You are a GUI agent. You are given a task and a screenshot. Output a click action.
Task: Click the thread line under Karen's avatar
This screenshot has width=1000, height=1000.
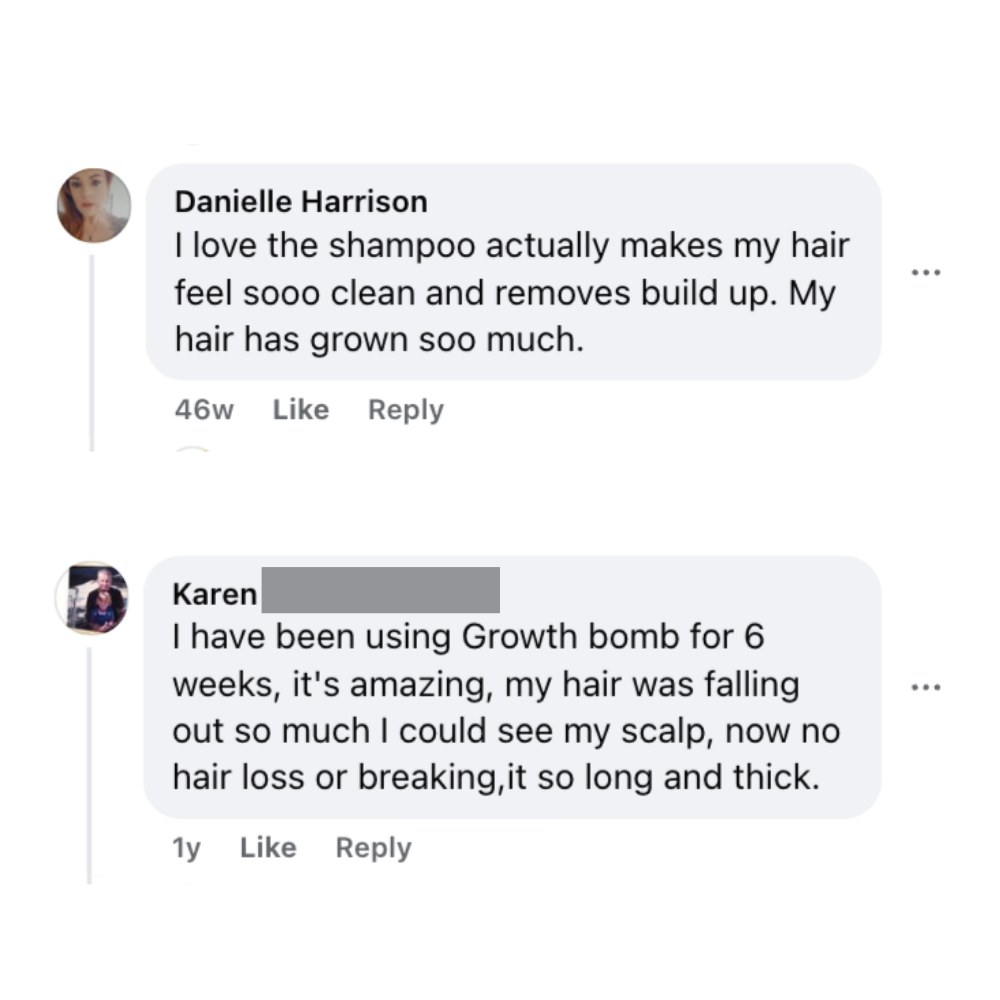(89, 765)
